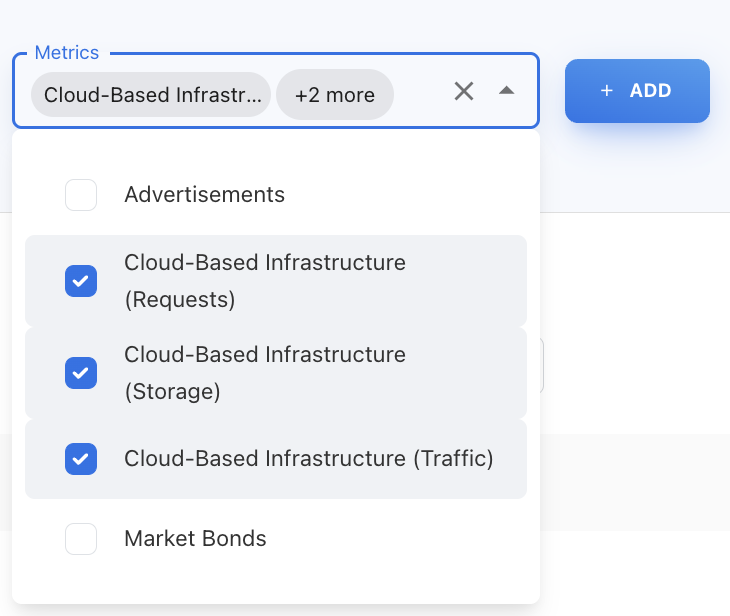This screenshot has height=616, width=730.
Task: Choose the Market Bonds option label
Action: [x=195, y=539]
